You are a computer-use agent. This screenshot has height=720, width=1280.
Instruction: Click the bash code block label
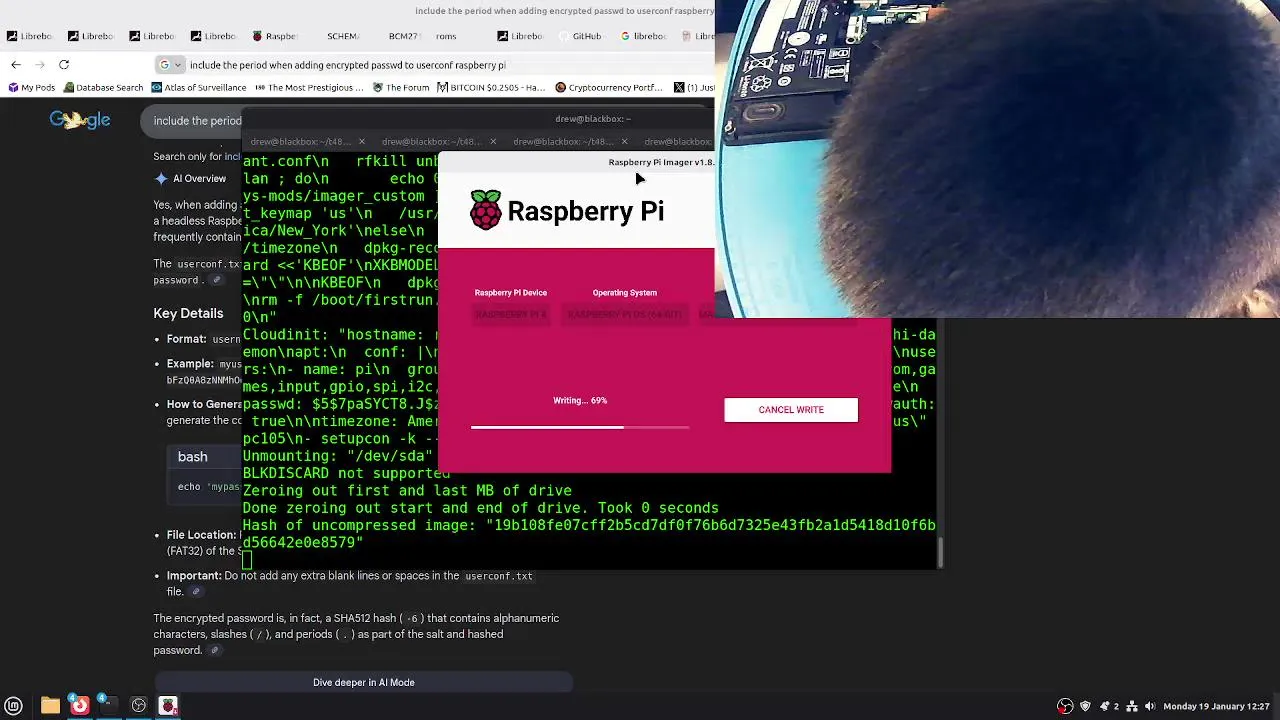coord(193,457)
